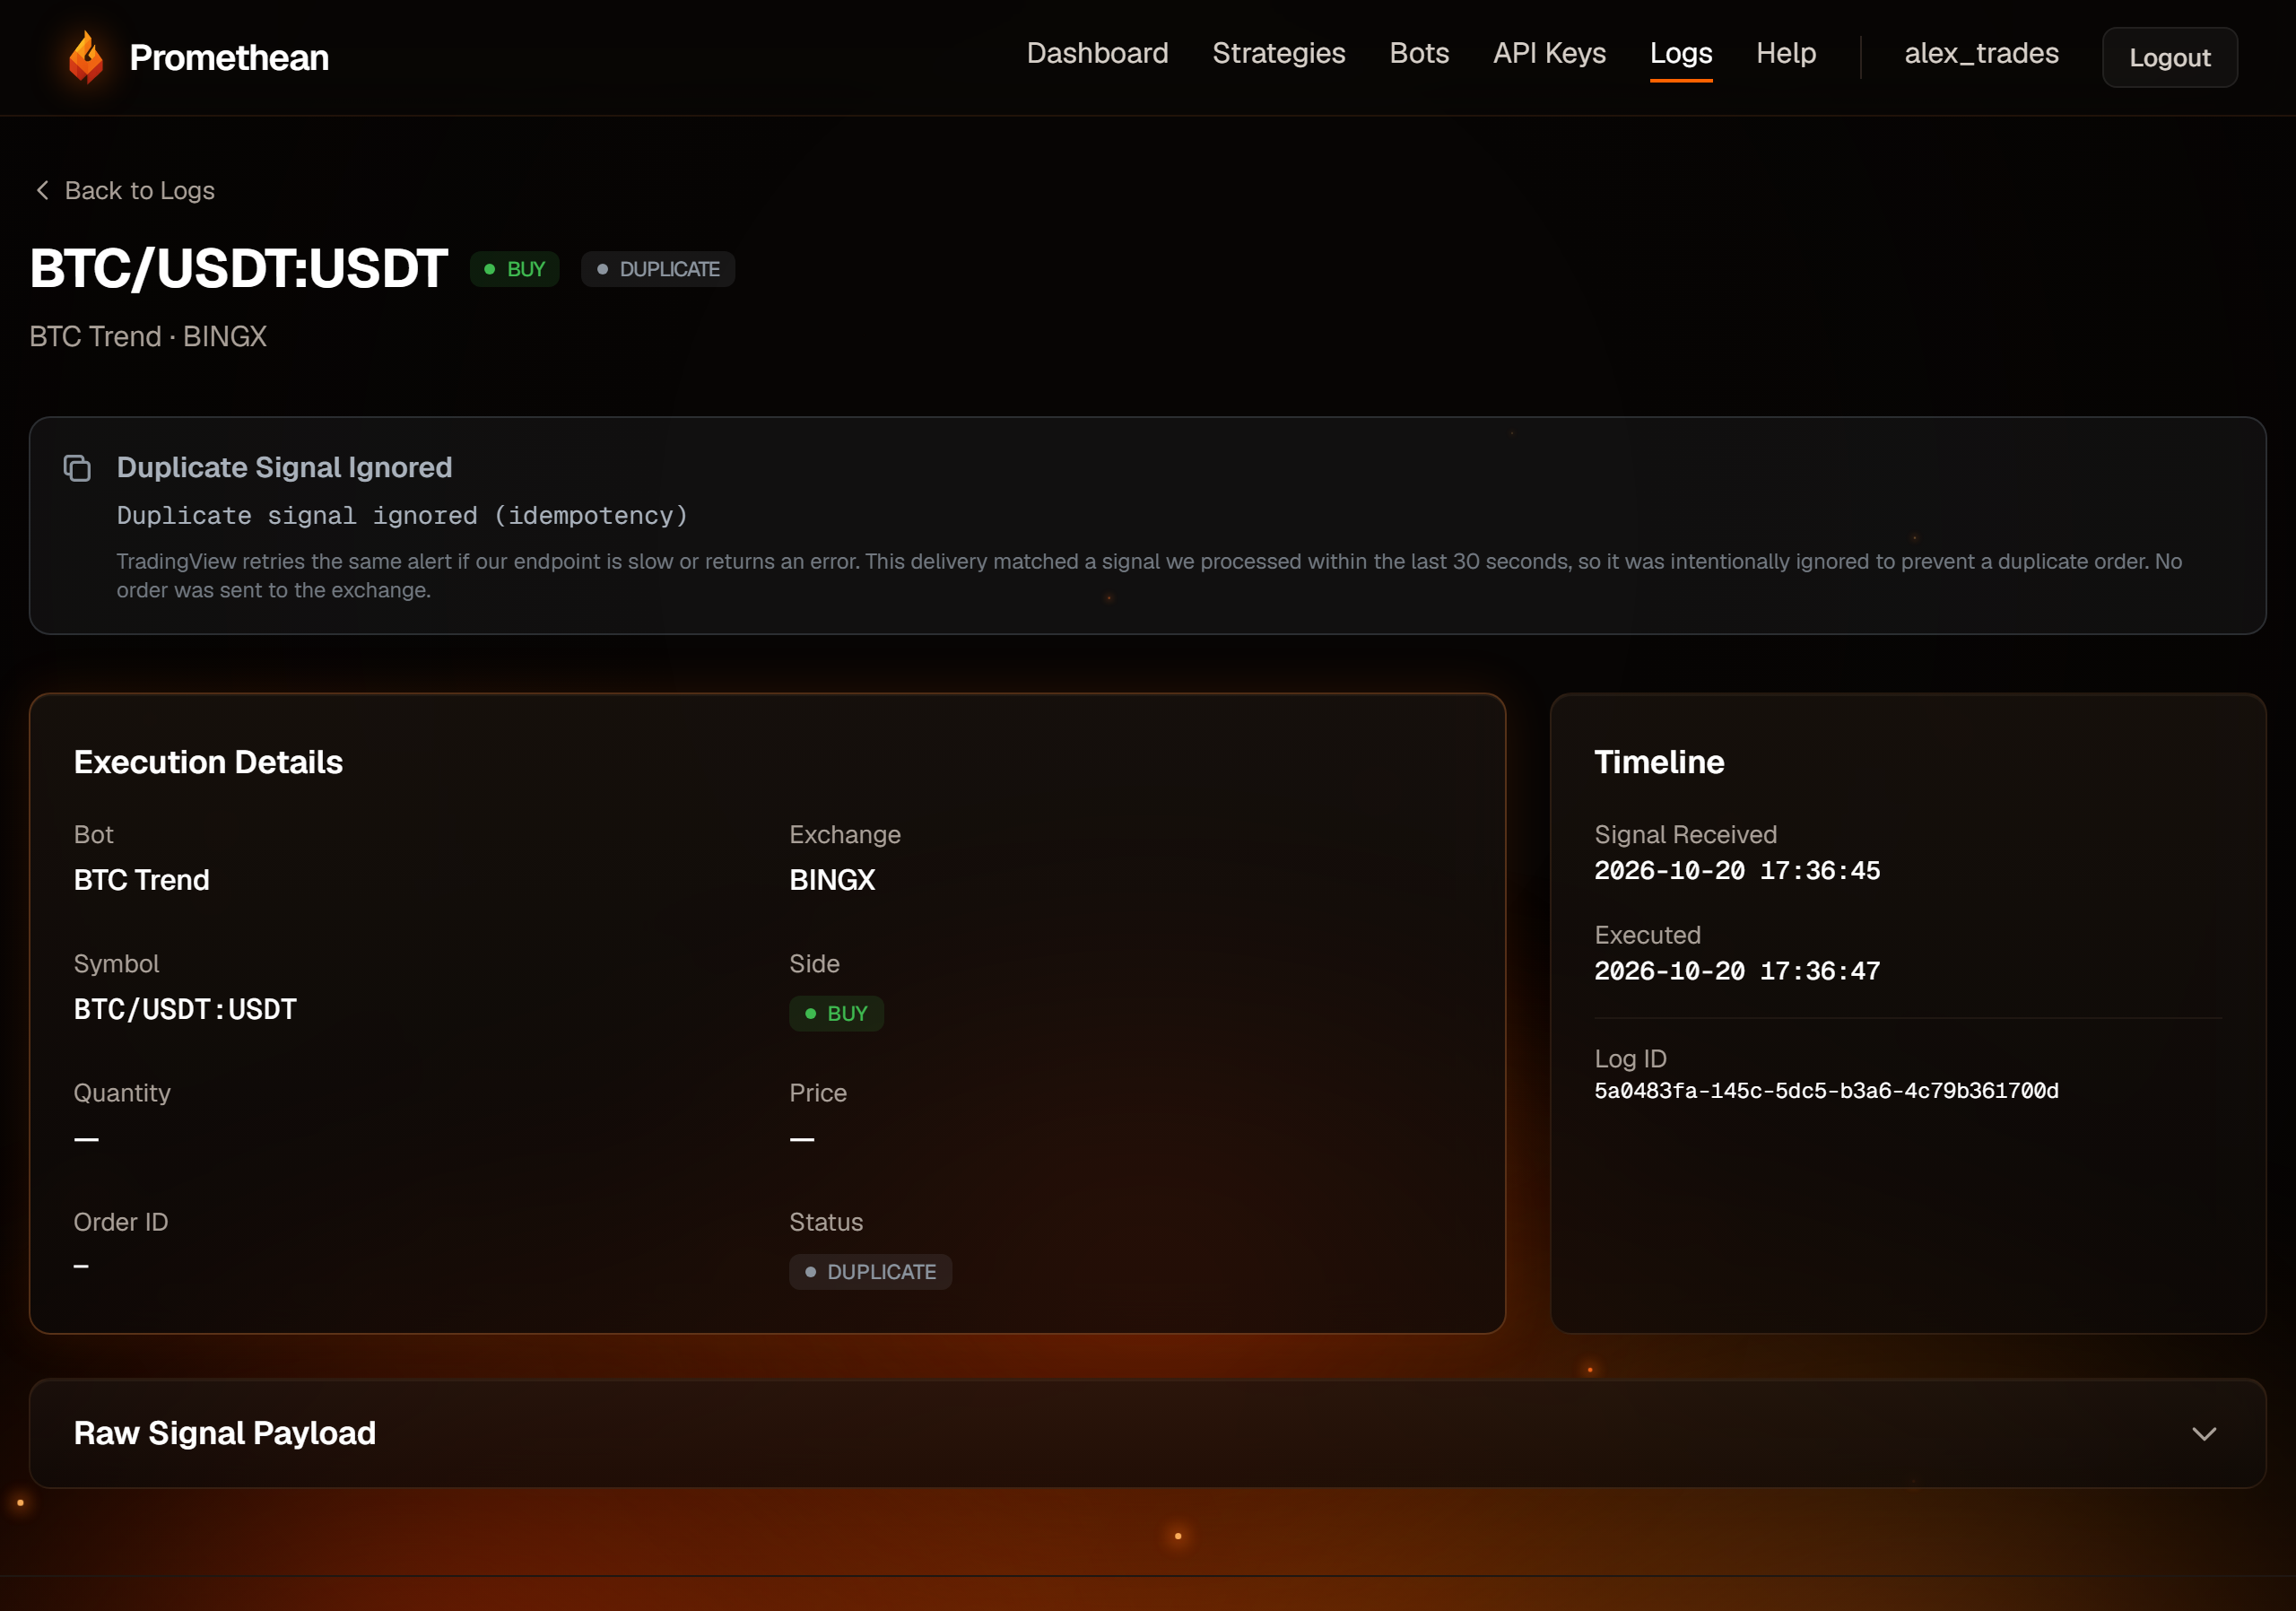Click the Exchange value BINGX

pyautogui.click(x=831, y=880)
